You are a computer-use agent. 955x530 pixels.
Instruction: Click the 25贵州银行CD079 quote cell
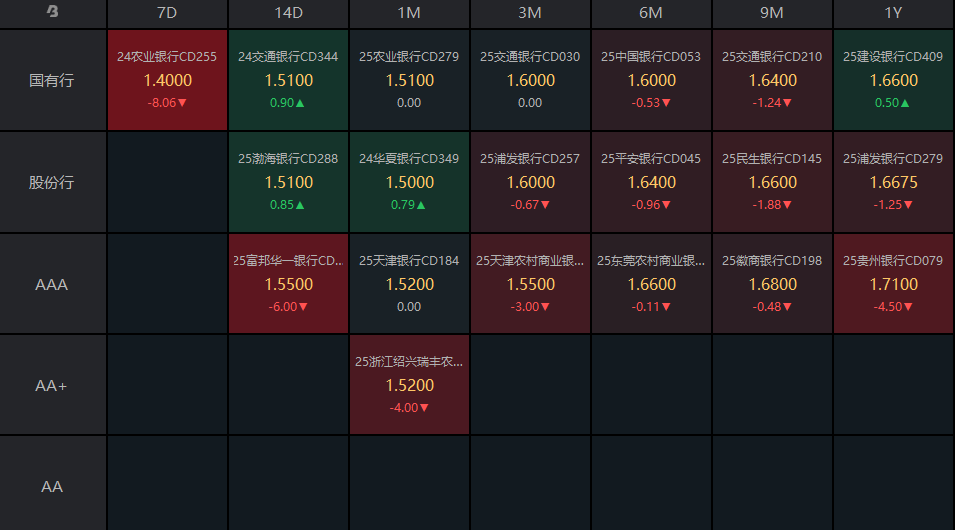pyautogui.click(x=893, y=284)
